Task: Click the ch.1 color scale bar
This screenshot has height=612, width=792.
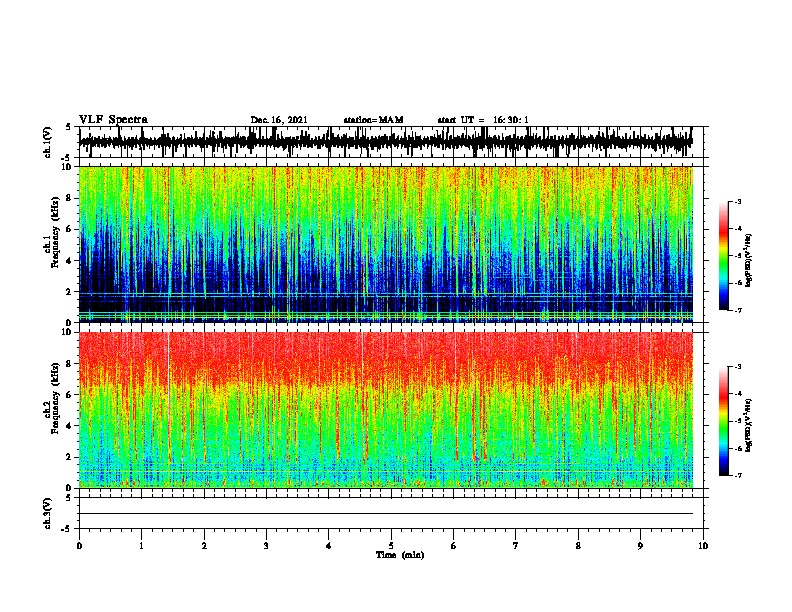Action: tap(724, 256)
